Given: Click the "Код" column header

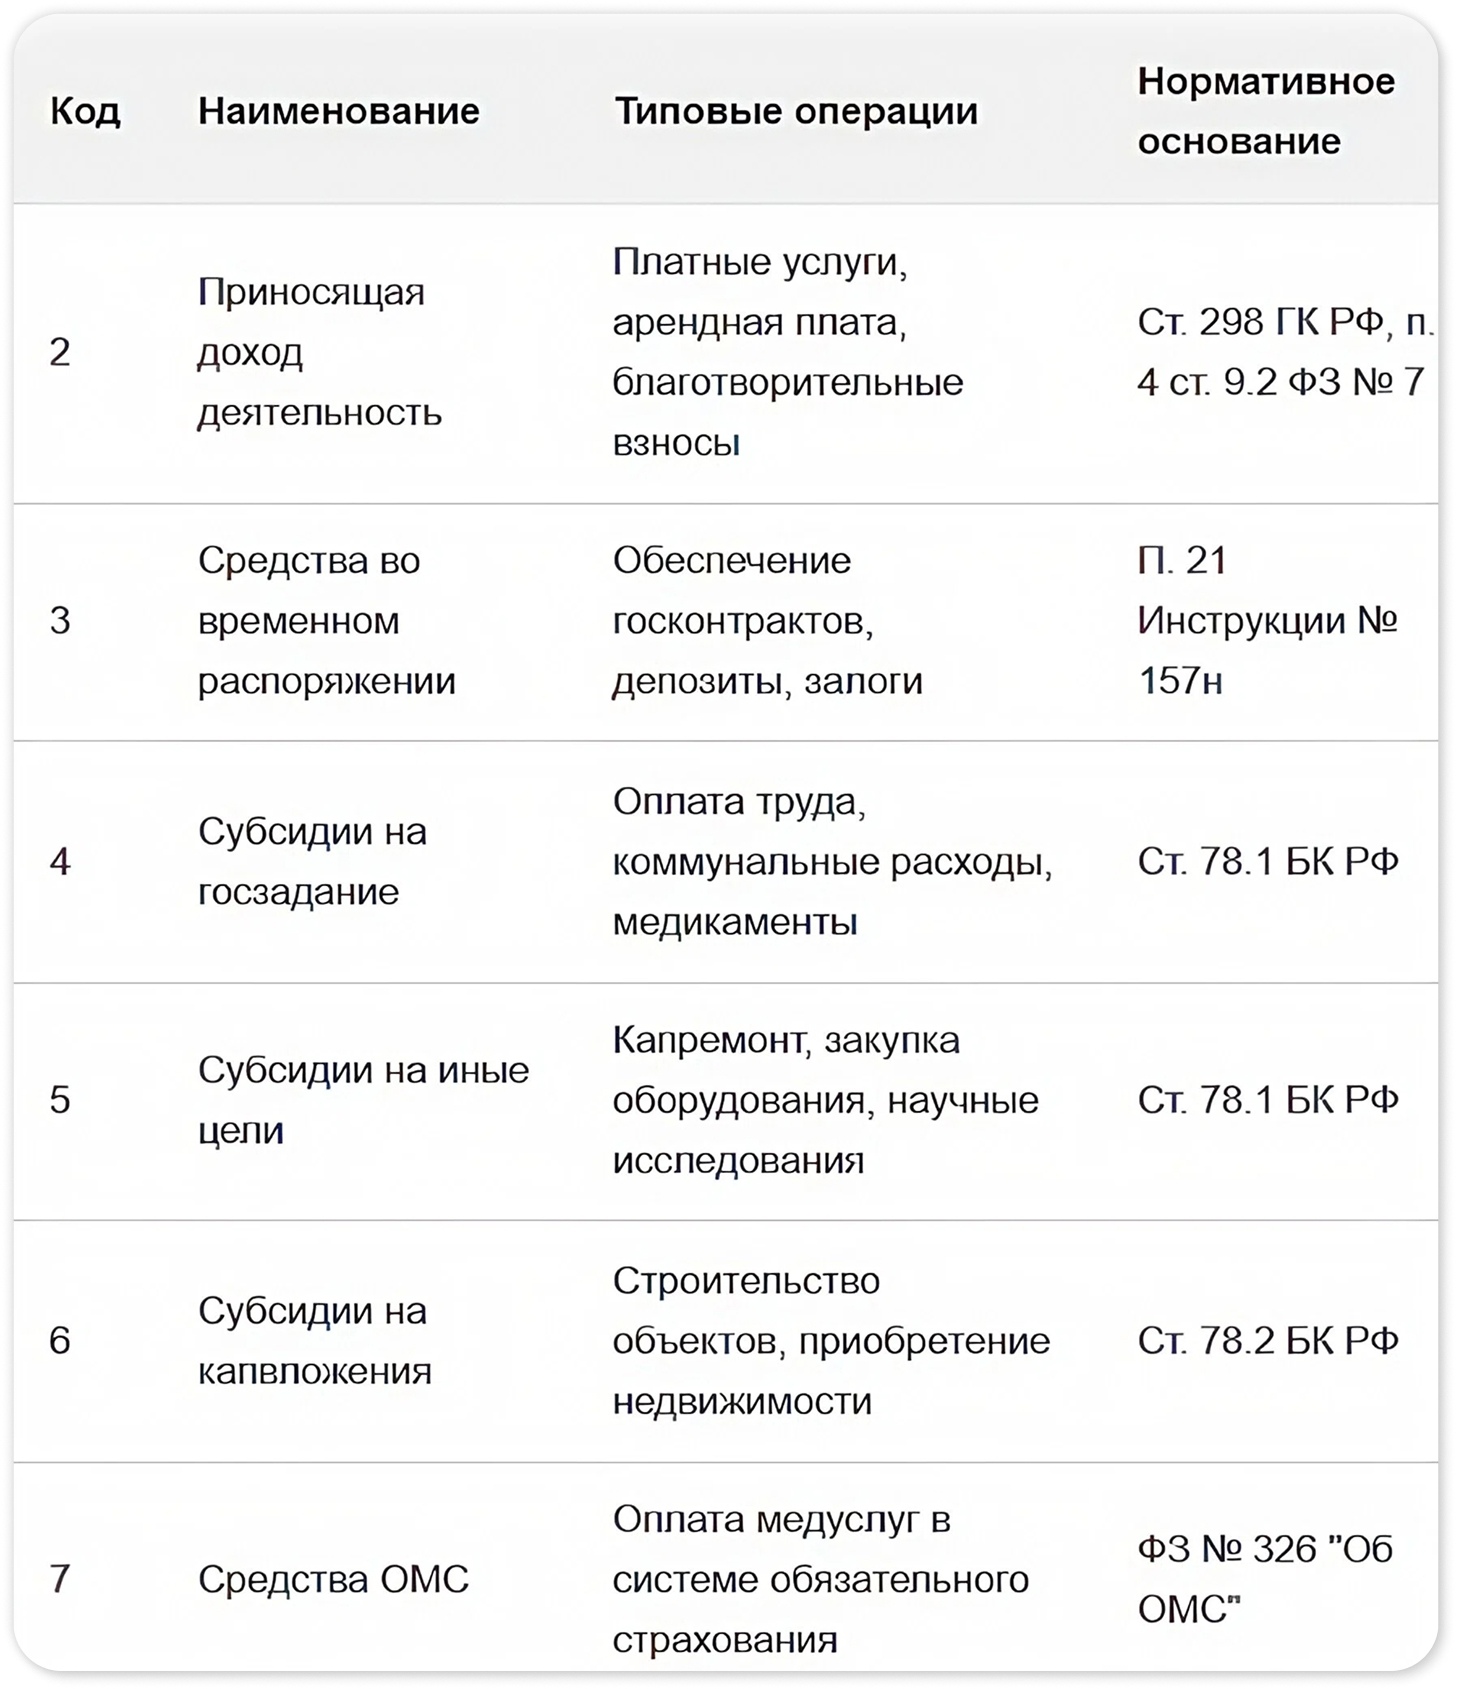Looking at the screenshot, I should [x=85, y=111].
